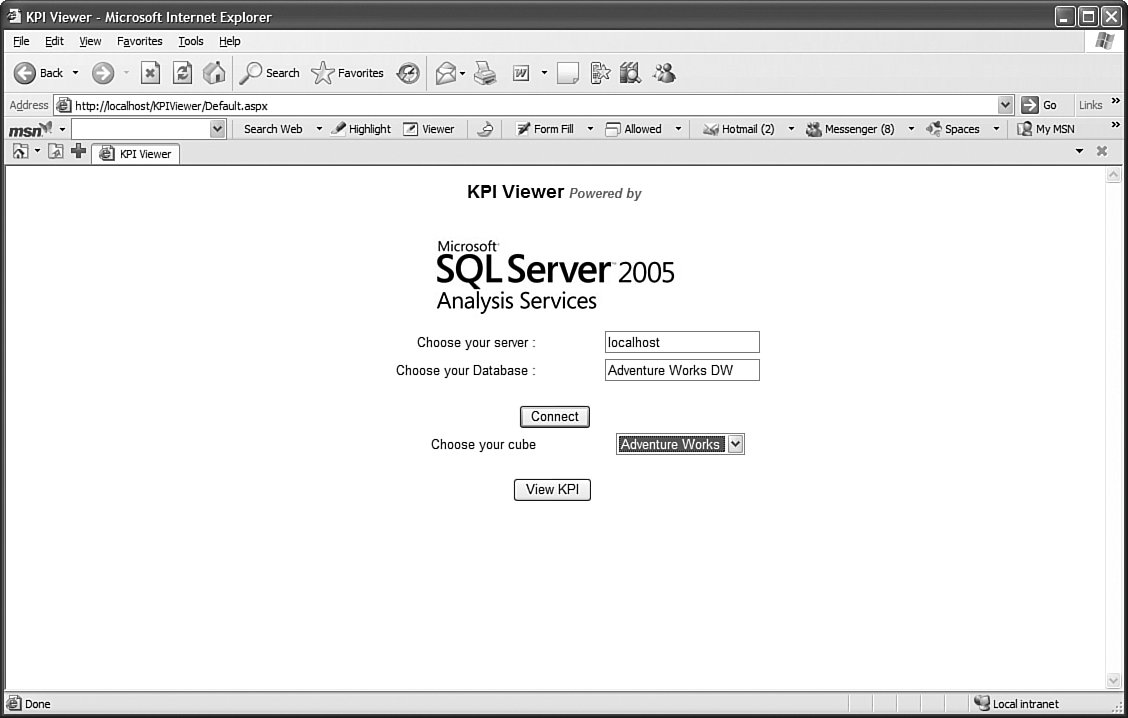Screen dimensions: 1128x718
Task: Open the Favorites star panel
Action: 347,73
